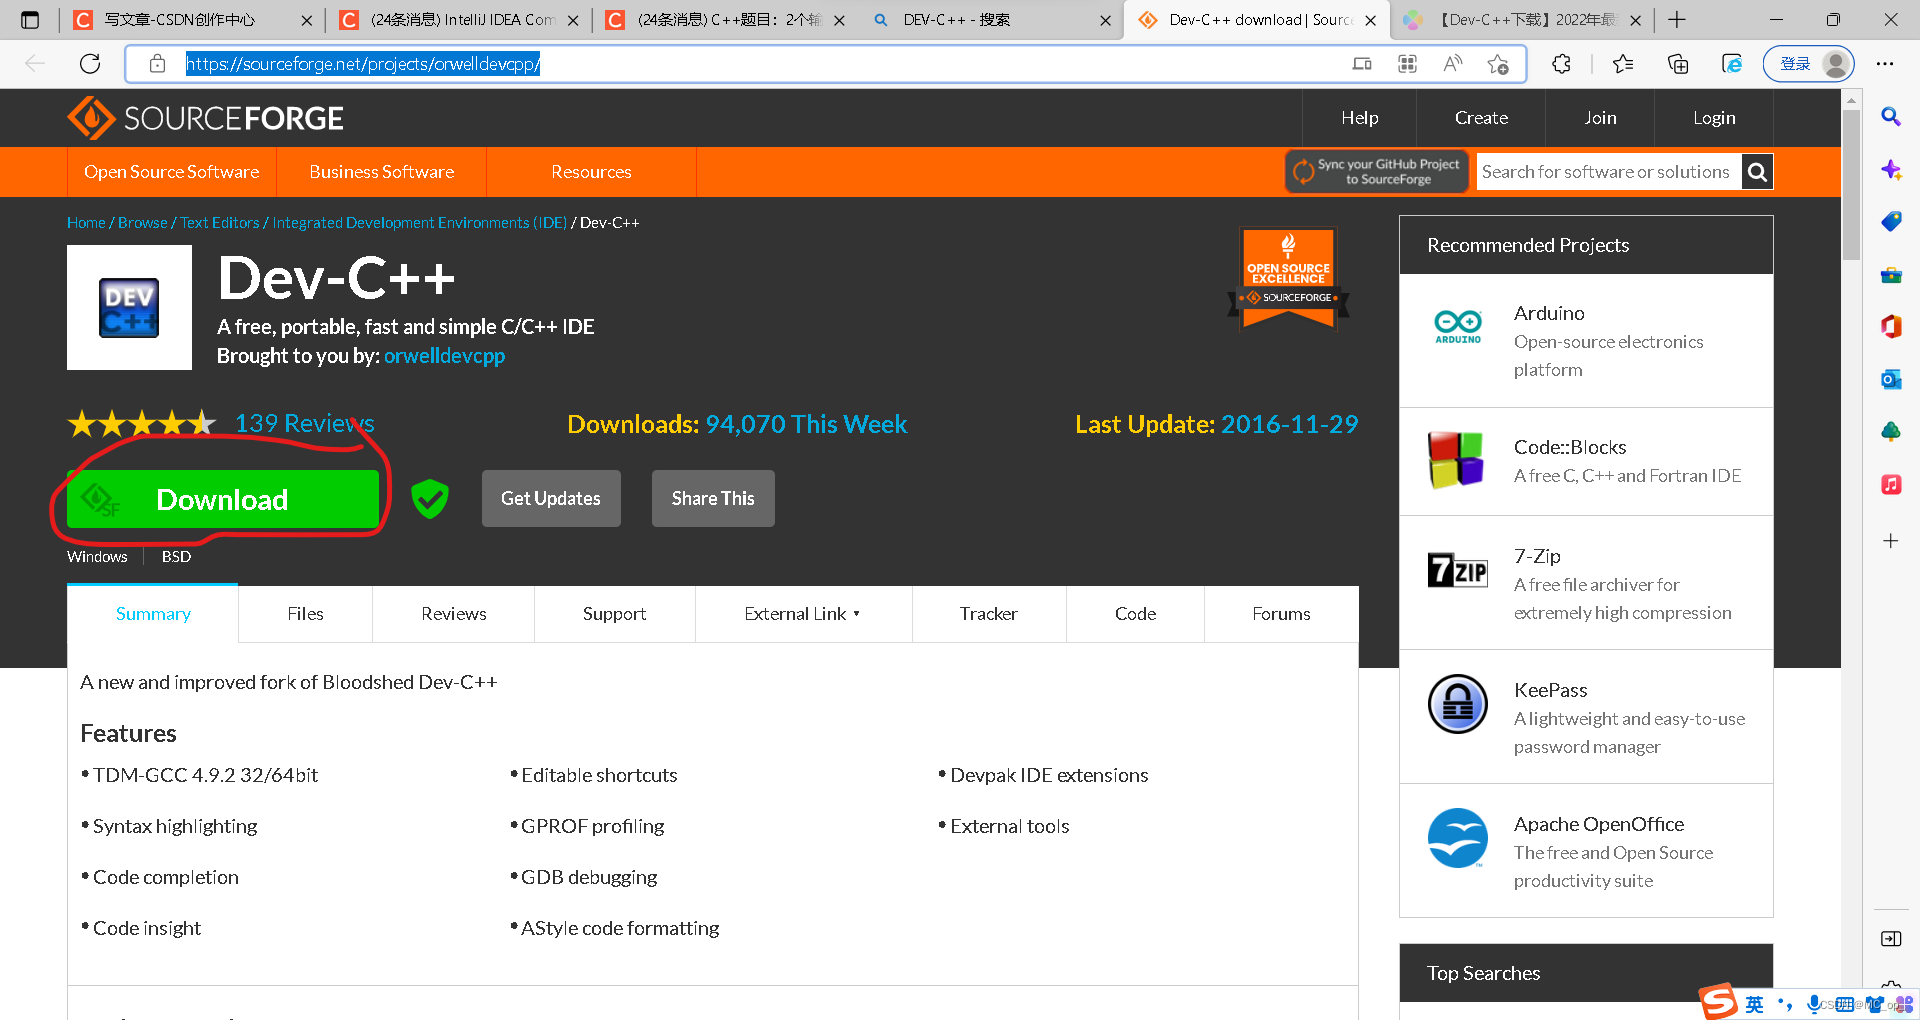Click the Code::Blocks project icon
The height and width of the screenshot is (1020, 1920).
pyautogui.click(x=1456, y=460)
